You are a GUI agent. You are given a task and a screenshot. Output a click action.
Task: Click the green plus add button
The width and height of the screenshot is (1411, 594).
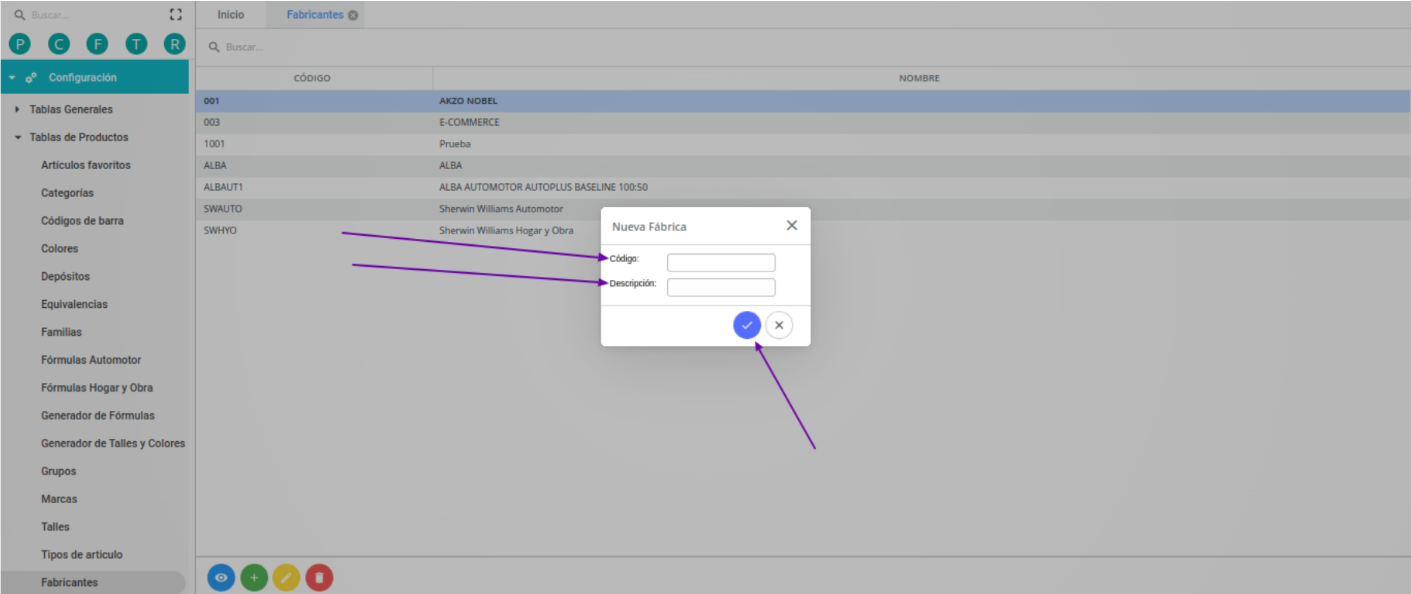[254, 577]
